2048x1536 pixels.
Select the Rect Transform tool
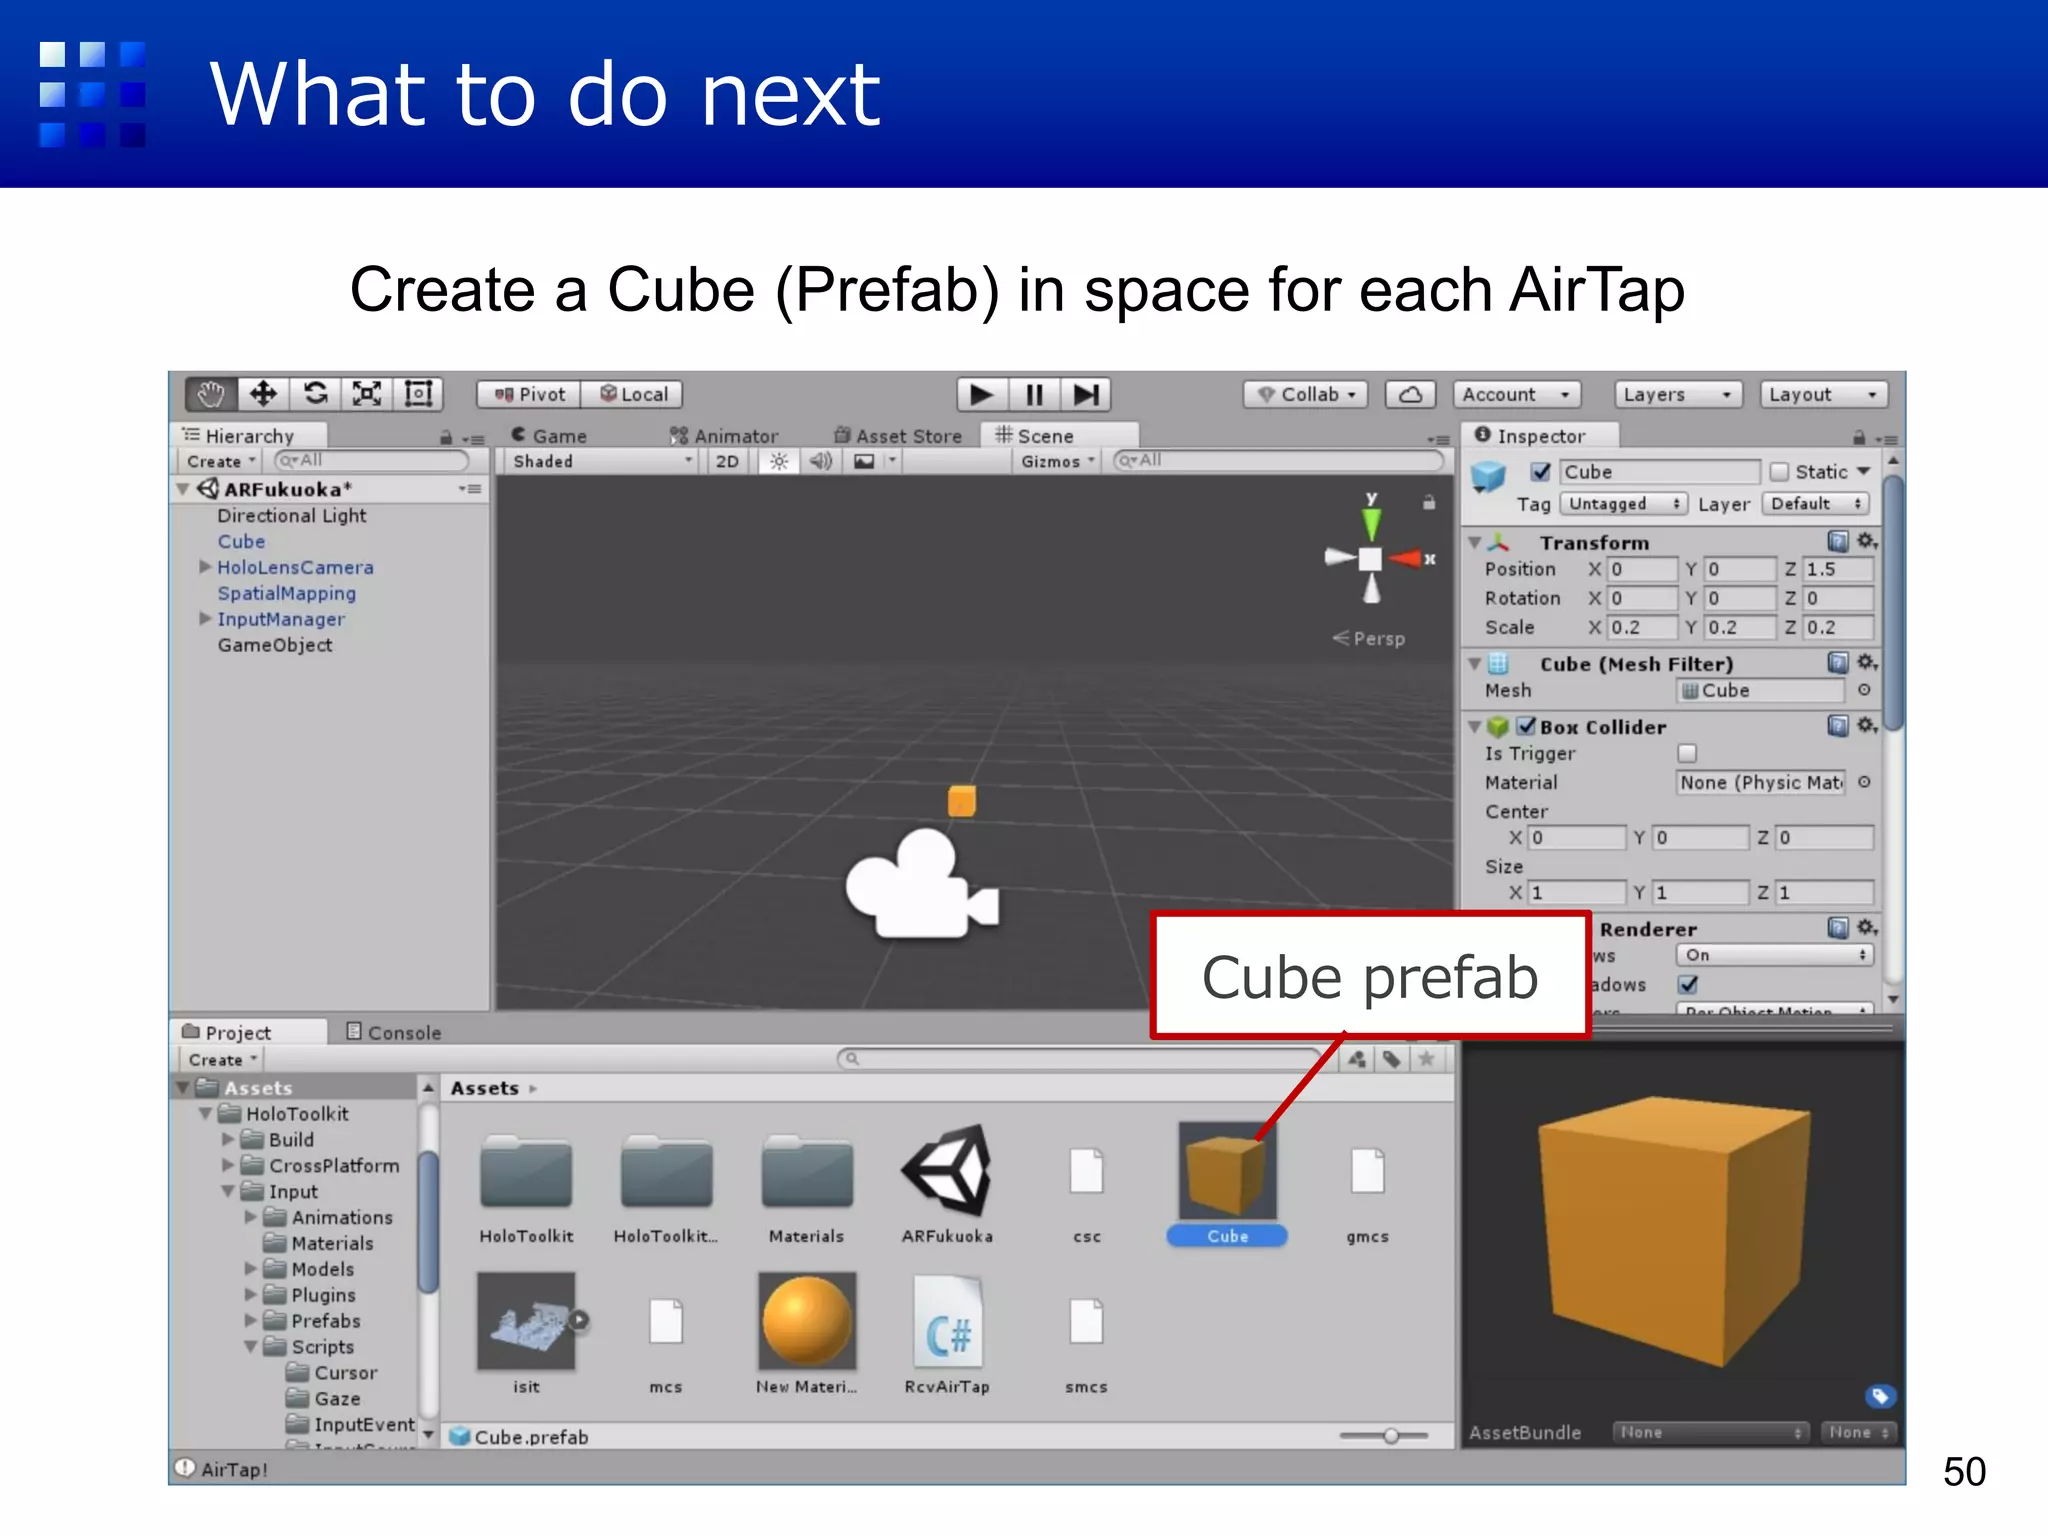tap(418, 394)
